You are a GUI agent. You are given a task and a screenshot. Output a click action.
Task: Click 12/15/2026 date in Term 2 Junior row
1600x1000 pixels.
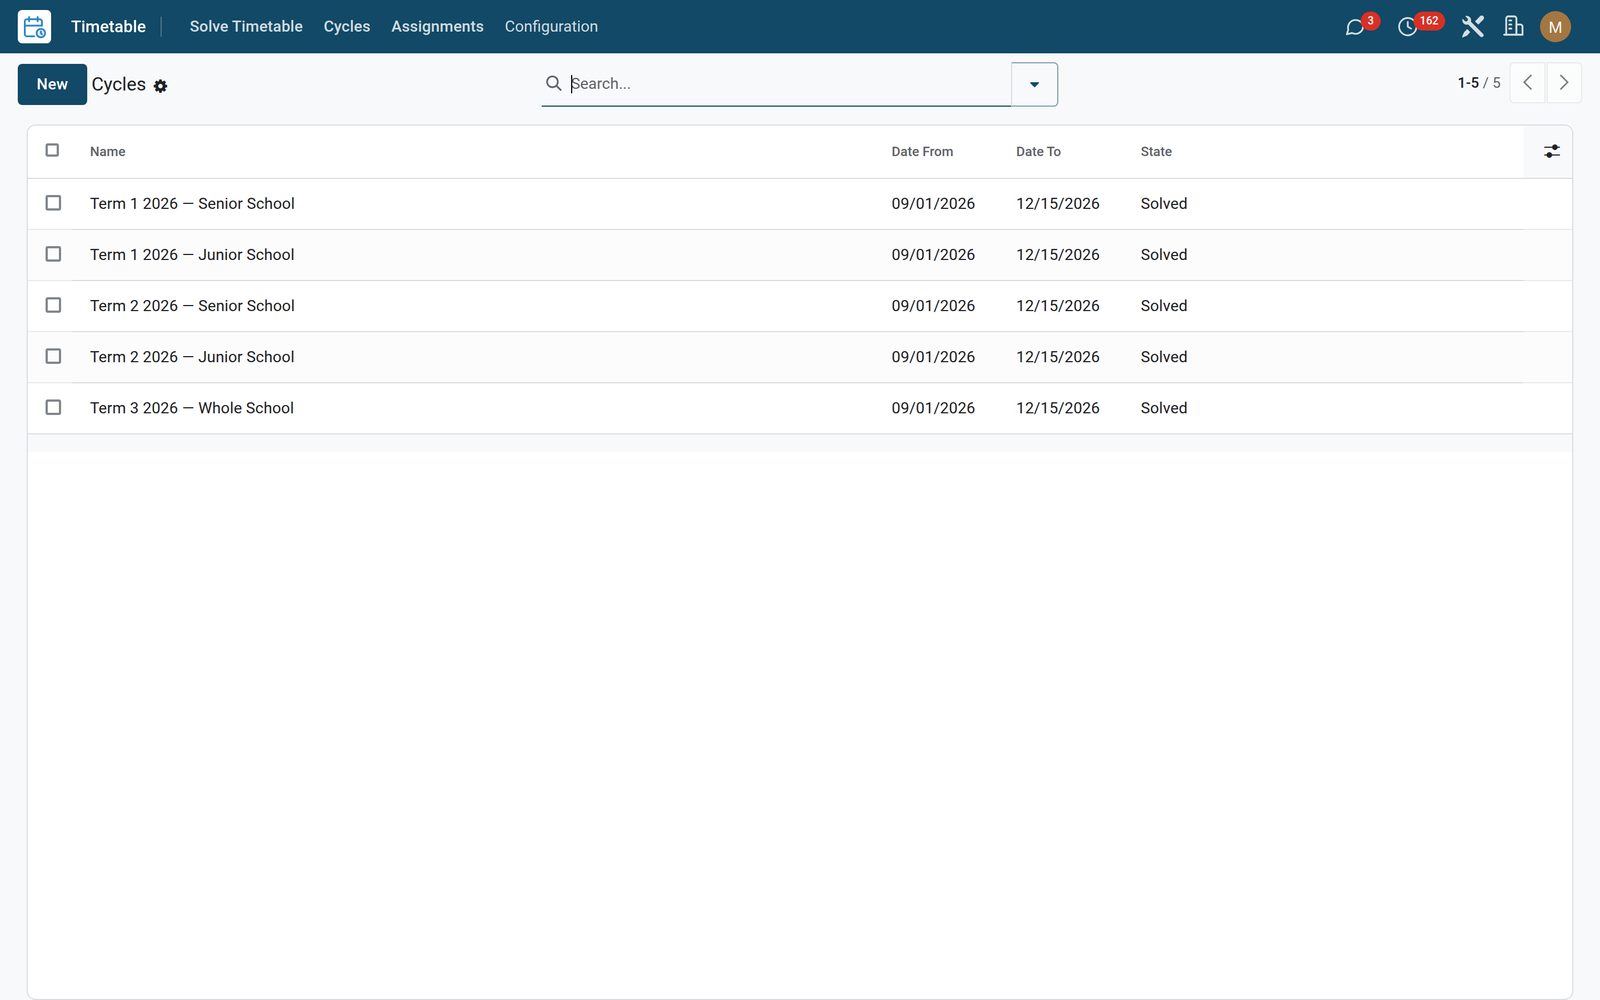(1058, 356)
